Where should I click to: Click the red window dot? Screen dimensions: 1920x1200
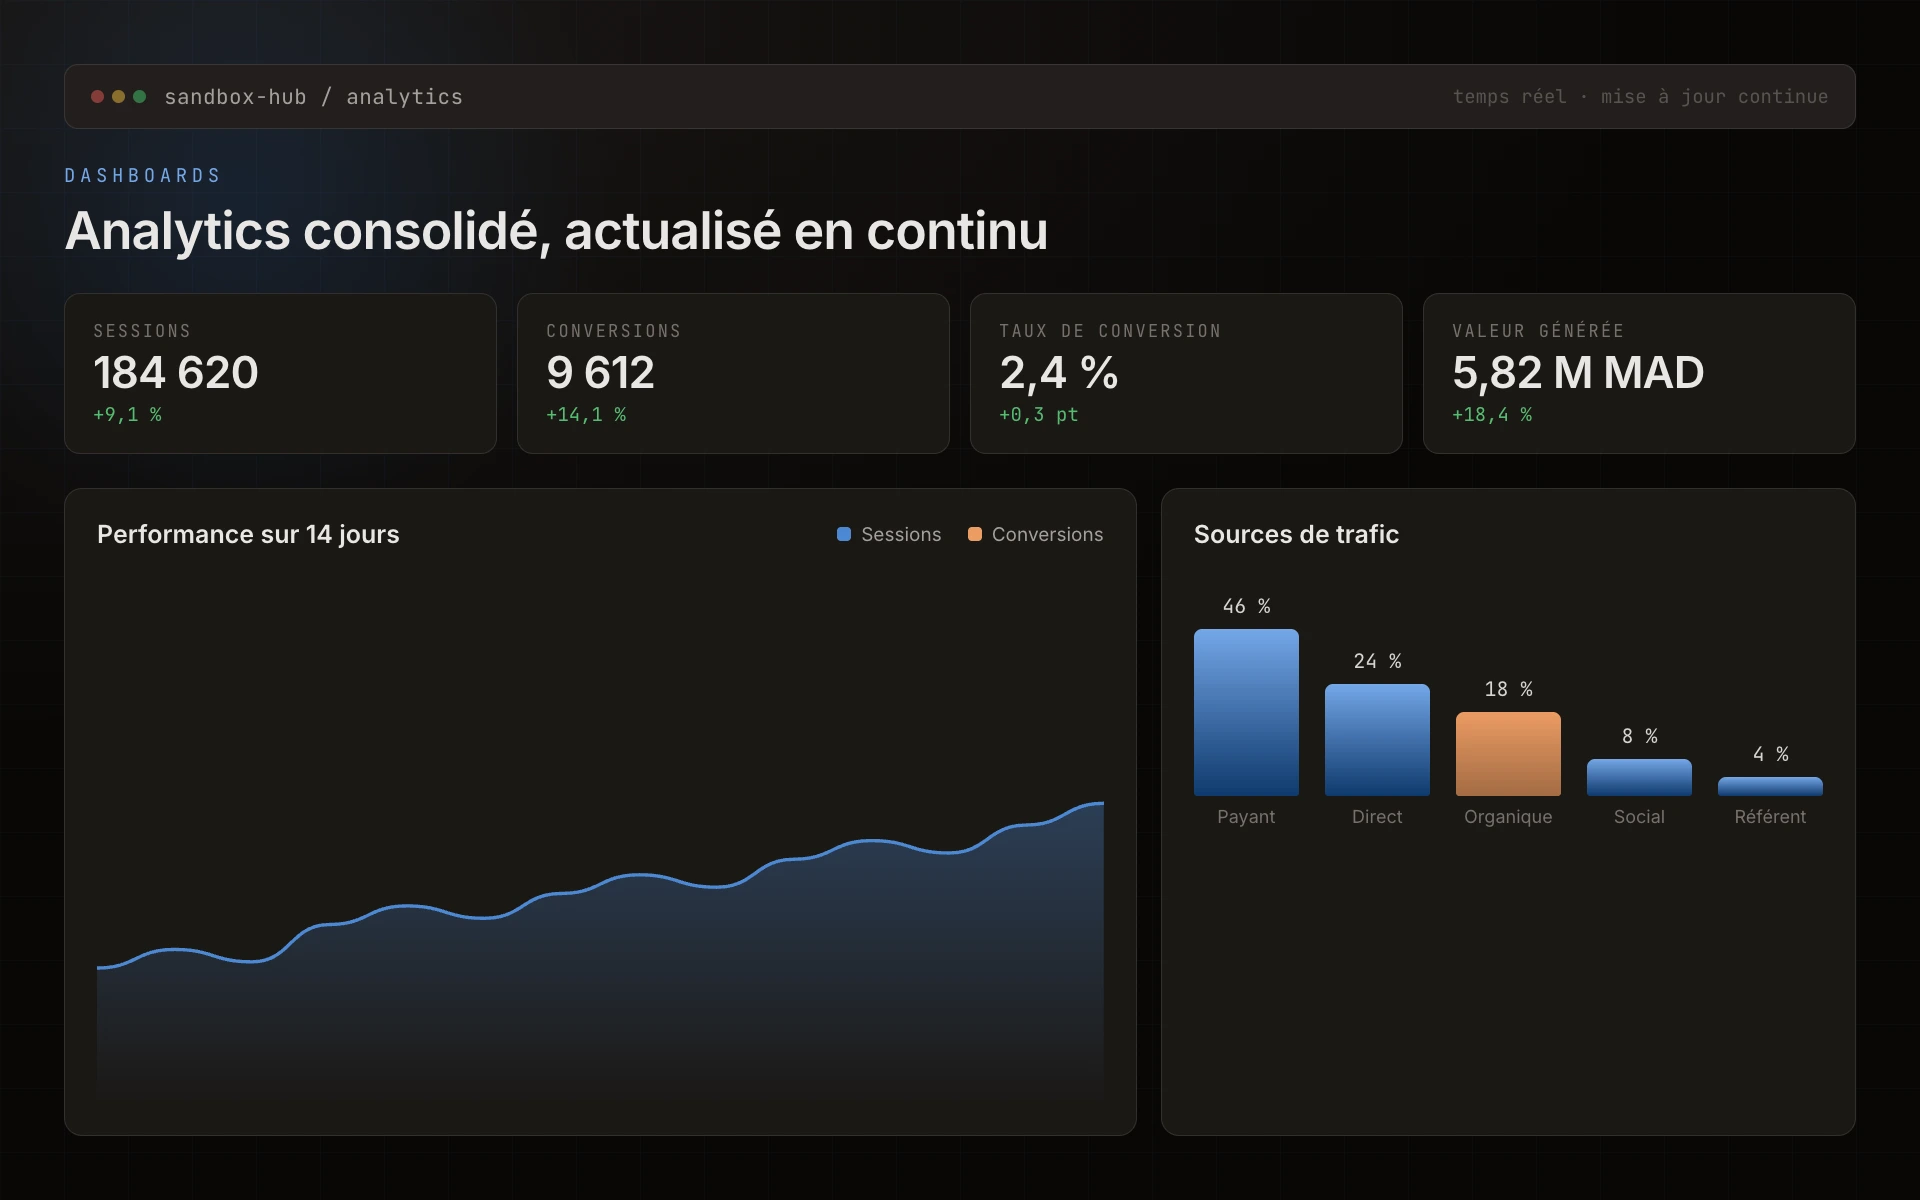click(x=97, y=97)
